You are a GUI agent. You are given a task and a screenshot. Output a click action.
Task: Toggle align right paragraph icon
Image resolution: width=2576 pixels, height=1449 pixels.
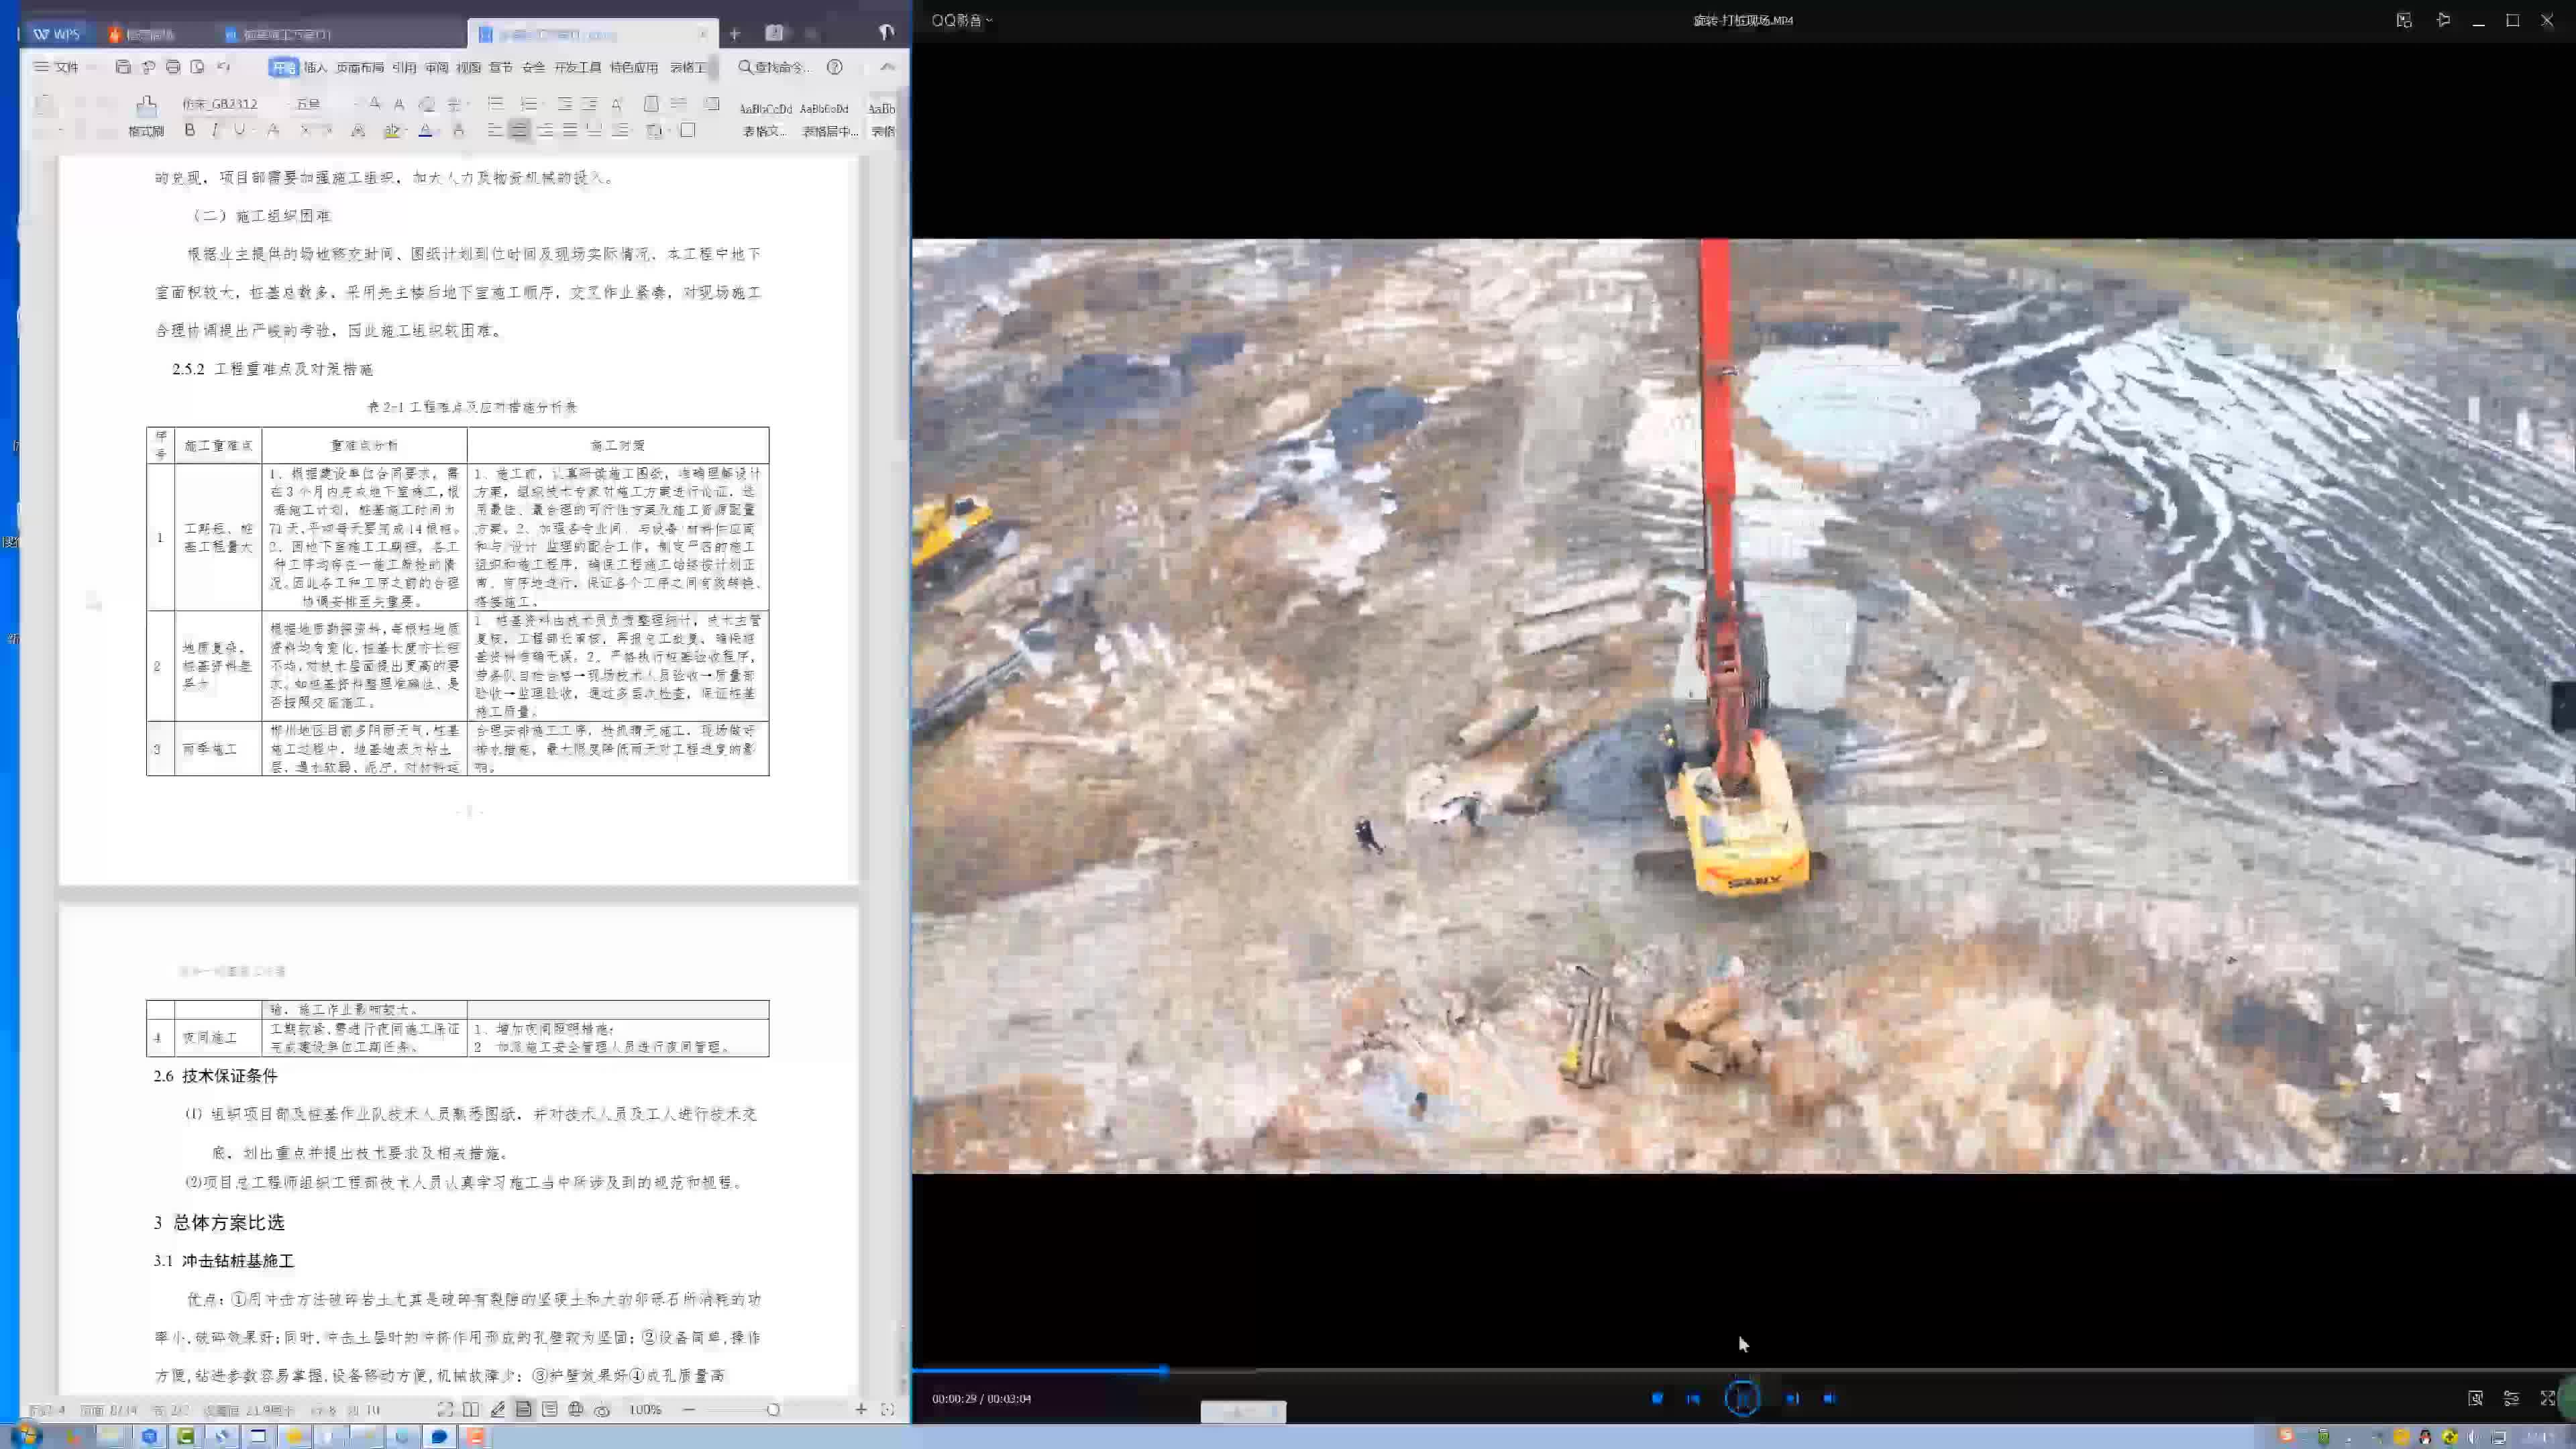(x=545, y=130)
